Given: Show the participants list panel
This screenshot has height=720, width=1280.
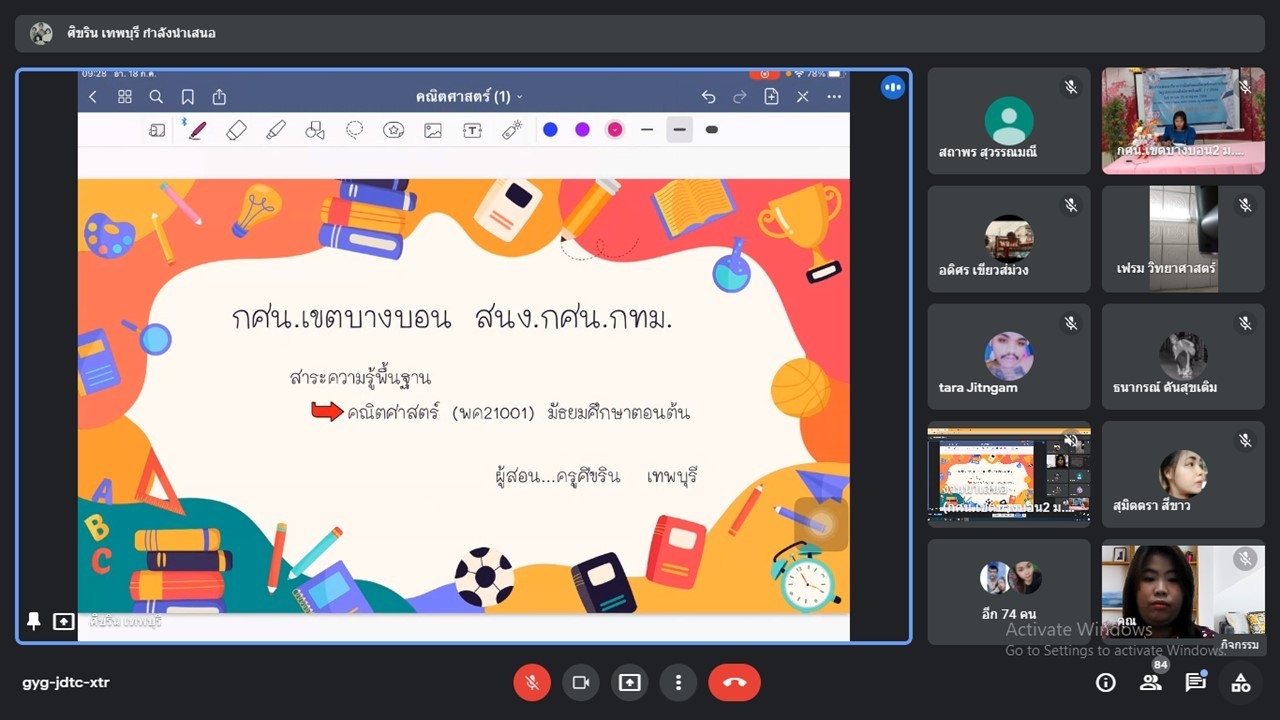Looking at the screenshot, I should pos(1150,682).
